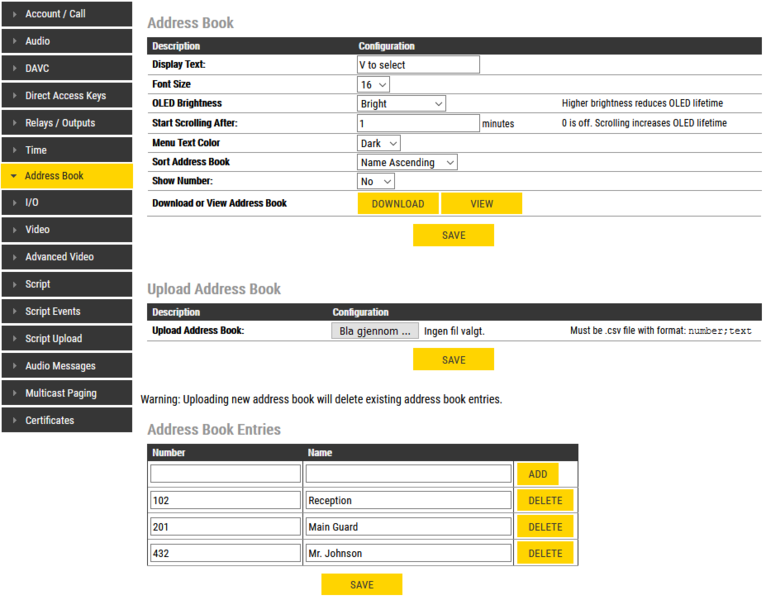Go to Audio Messages section

point(67,366)
